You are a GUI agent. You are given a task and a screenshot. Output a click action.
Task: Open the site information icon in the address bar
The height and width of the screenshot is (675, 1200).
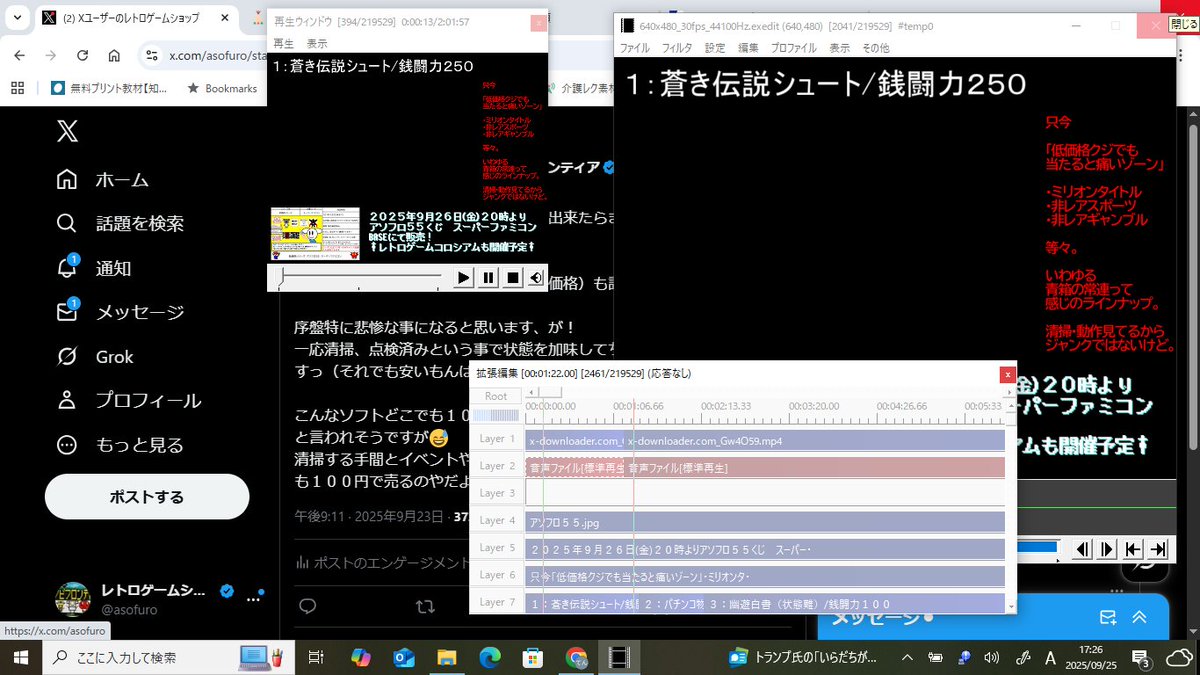pos(151,56)
